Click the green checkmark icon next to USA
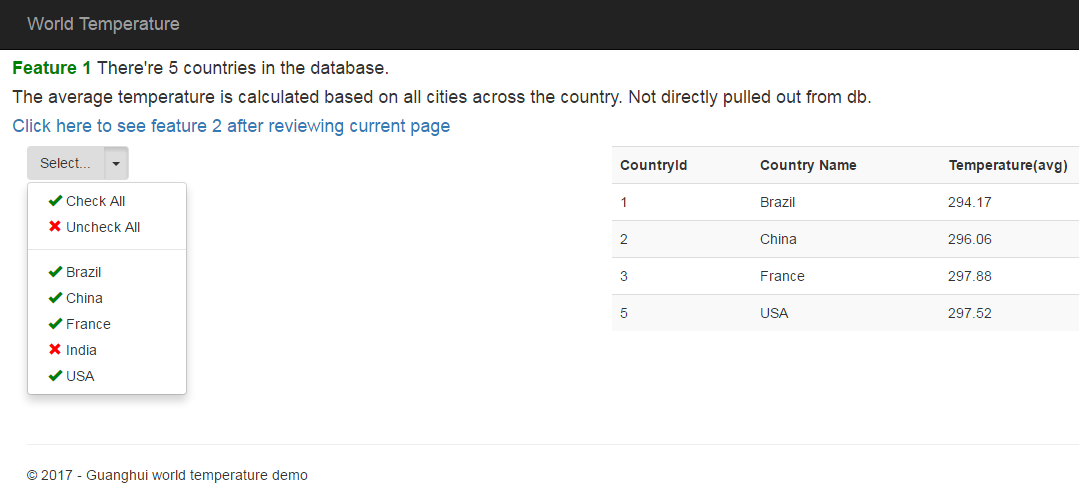The width and height of the screenshot is (1079, 487). pyautogui.click(x=55, y=376)
